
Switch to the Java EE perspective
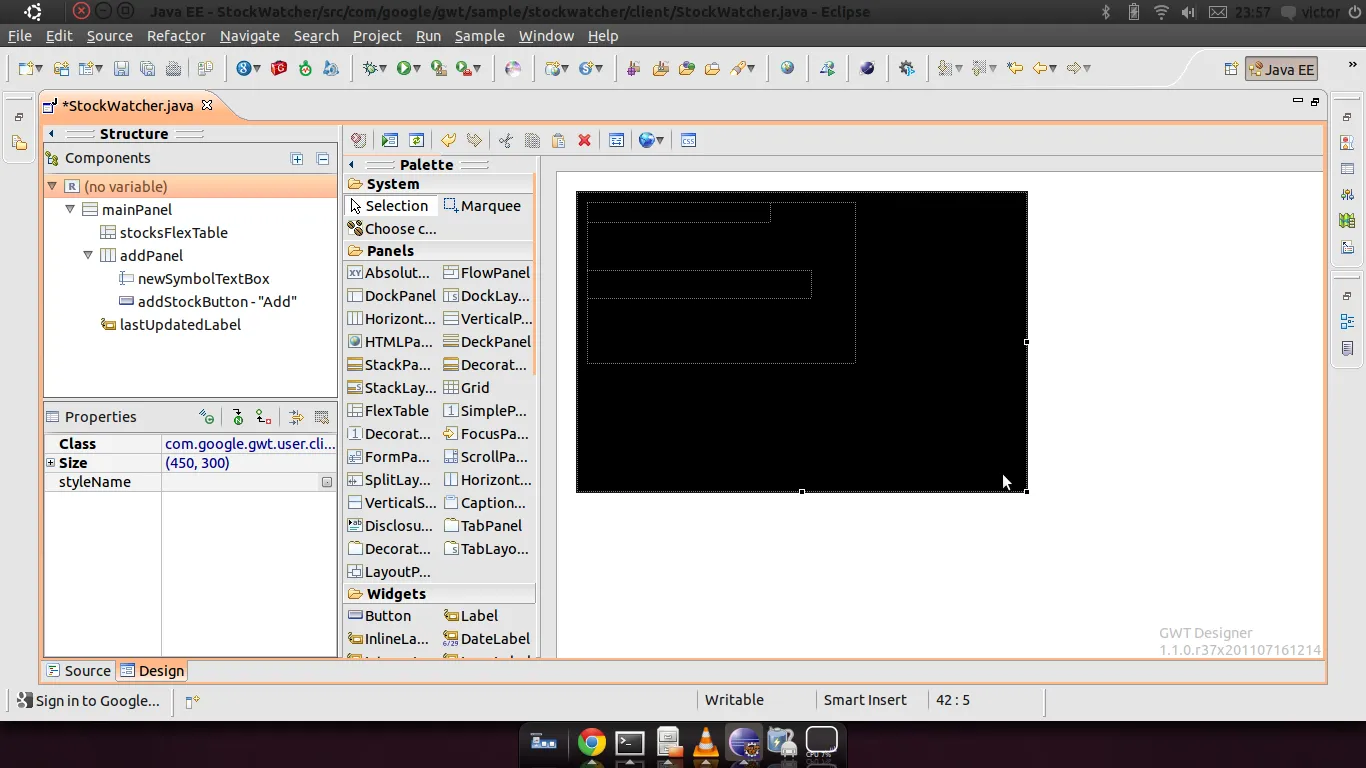(1280, 69)
